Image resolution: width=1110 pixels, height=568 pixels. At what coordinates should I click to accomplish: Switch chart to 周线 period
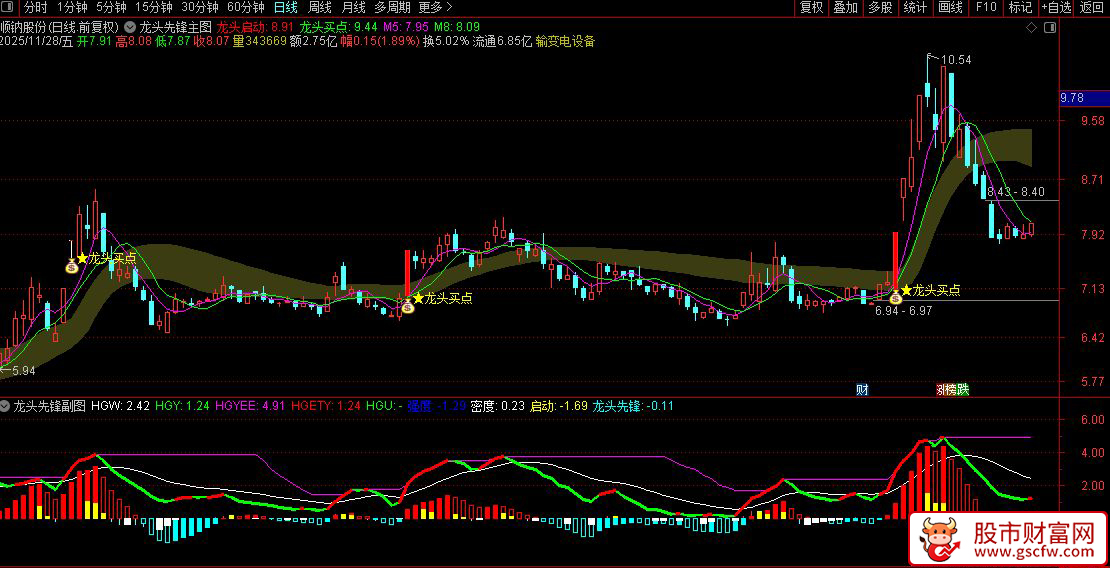pos(320,7)
